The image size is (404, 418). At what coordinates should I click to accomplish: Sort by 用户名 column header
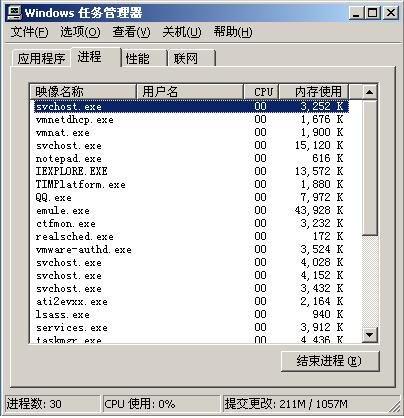click(190, 92)
